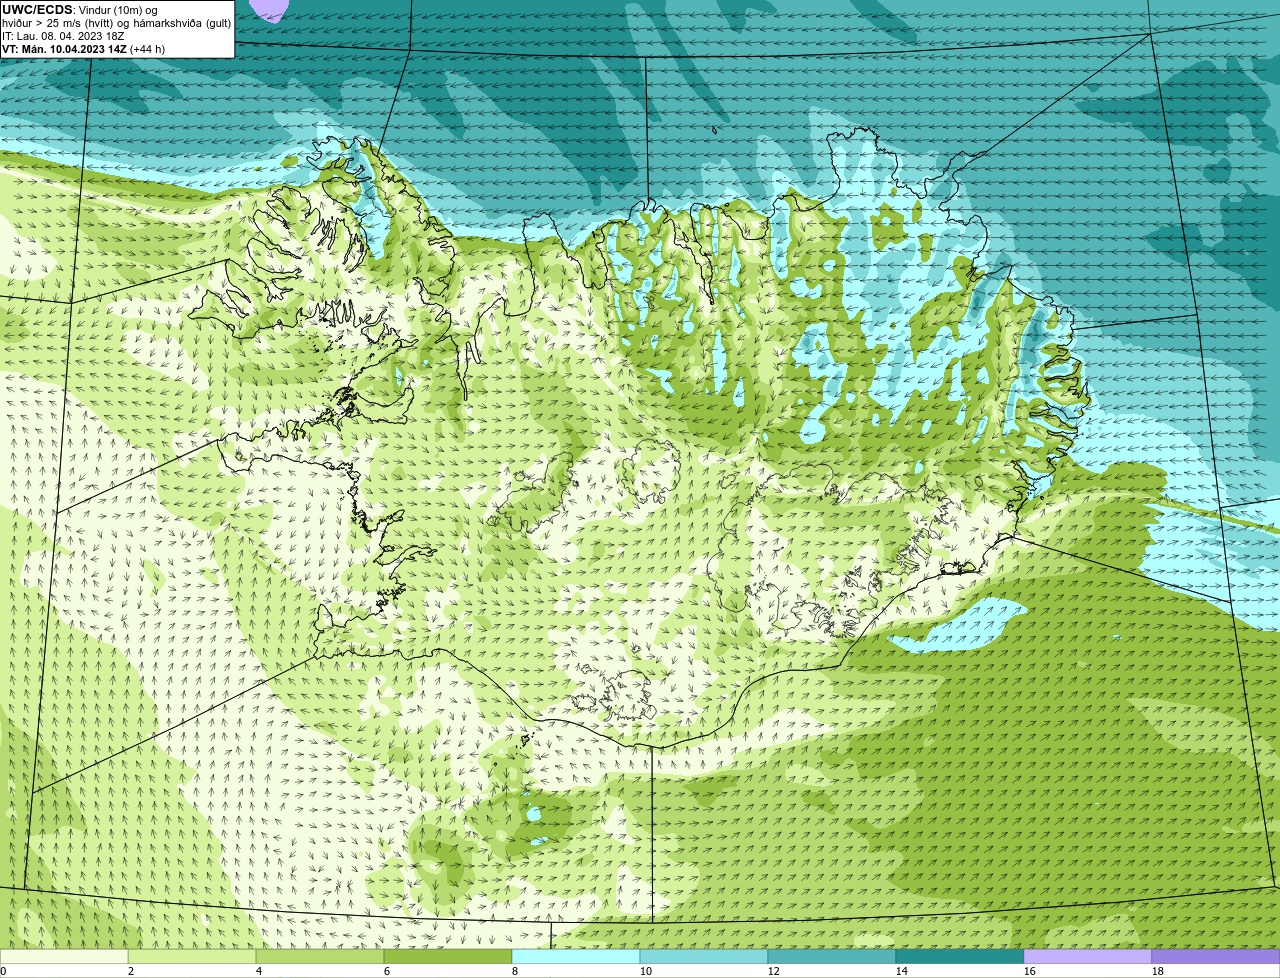The width and height of the screenshot is (1280, 978).
Task: Click the scale label "2"
Action: pos(131,971)
